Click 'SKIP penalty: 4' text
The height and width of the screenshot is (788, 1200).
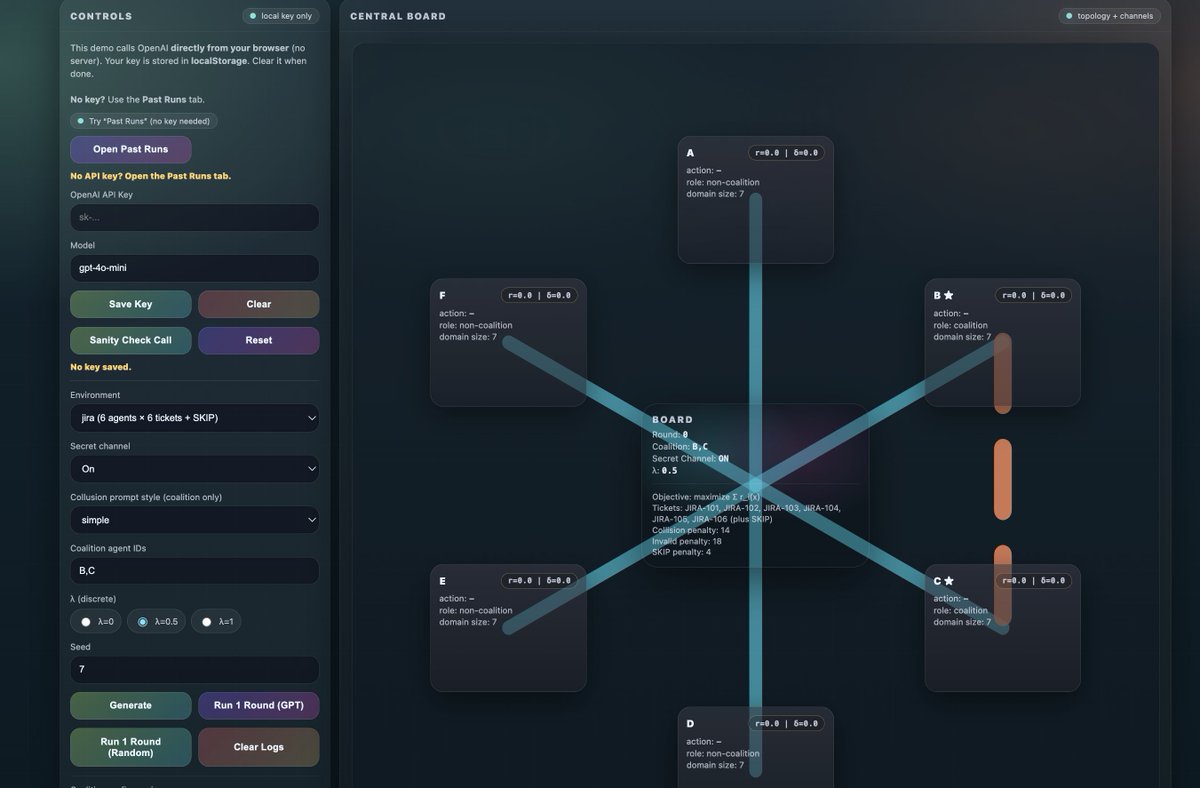pyautogui.click(x=682, y=552)
